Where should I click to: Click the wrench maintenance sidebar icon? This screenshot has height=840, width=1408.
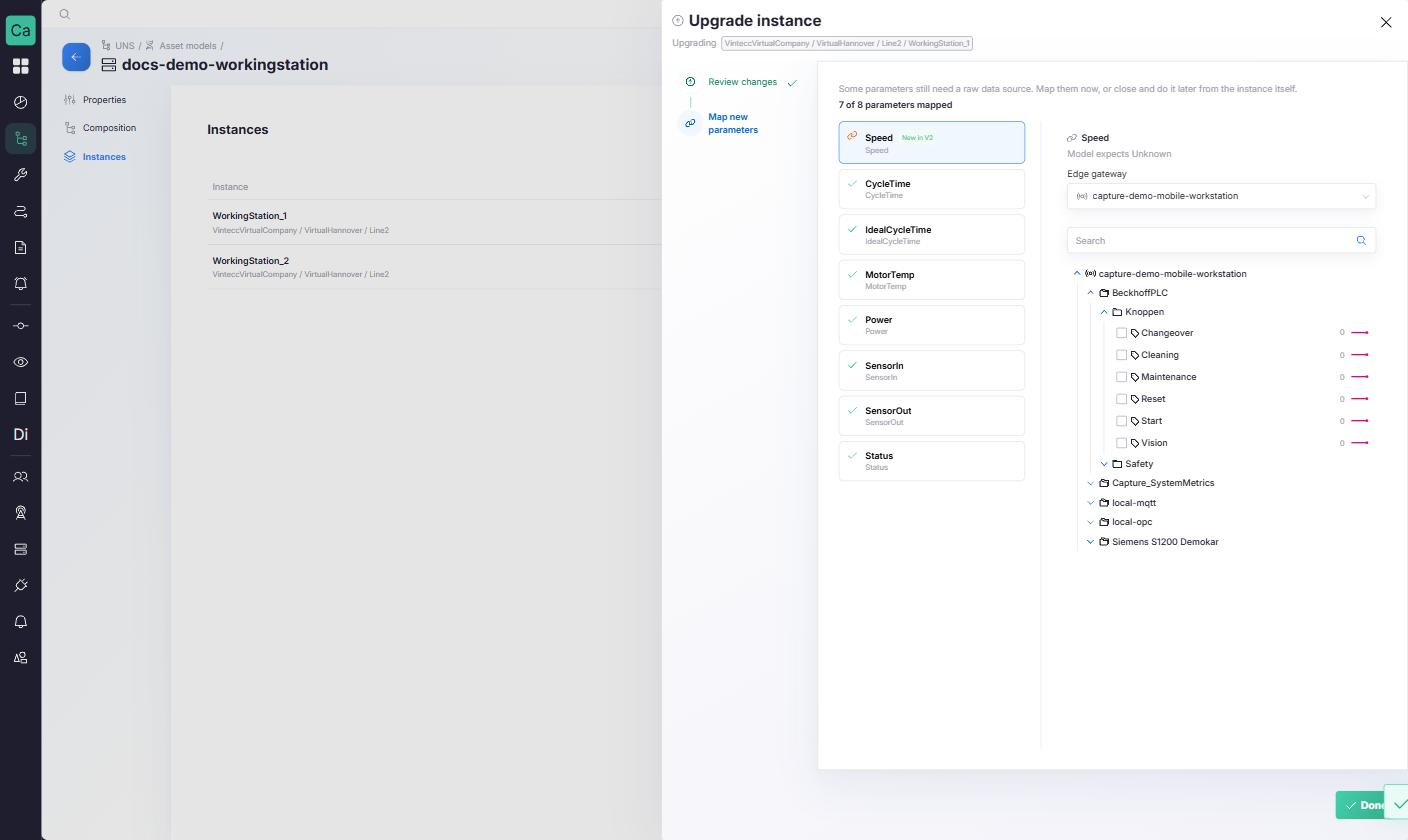(x=20, y=175)
